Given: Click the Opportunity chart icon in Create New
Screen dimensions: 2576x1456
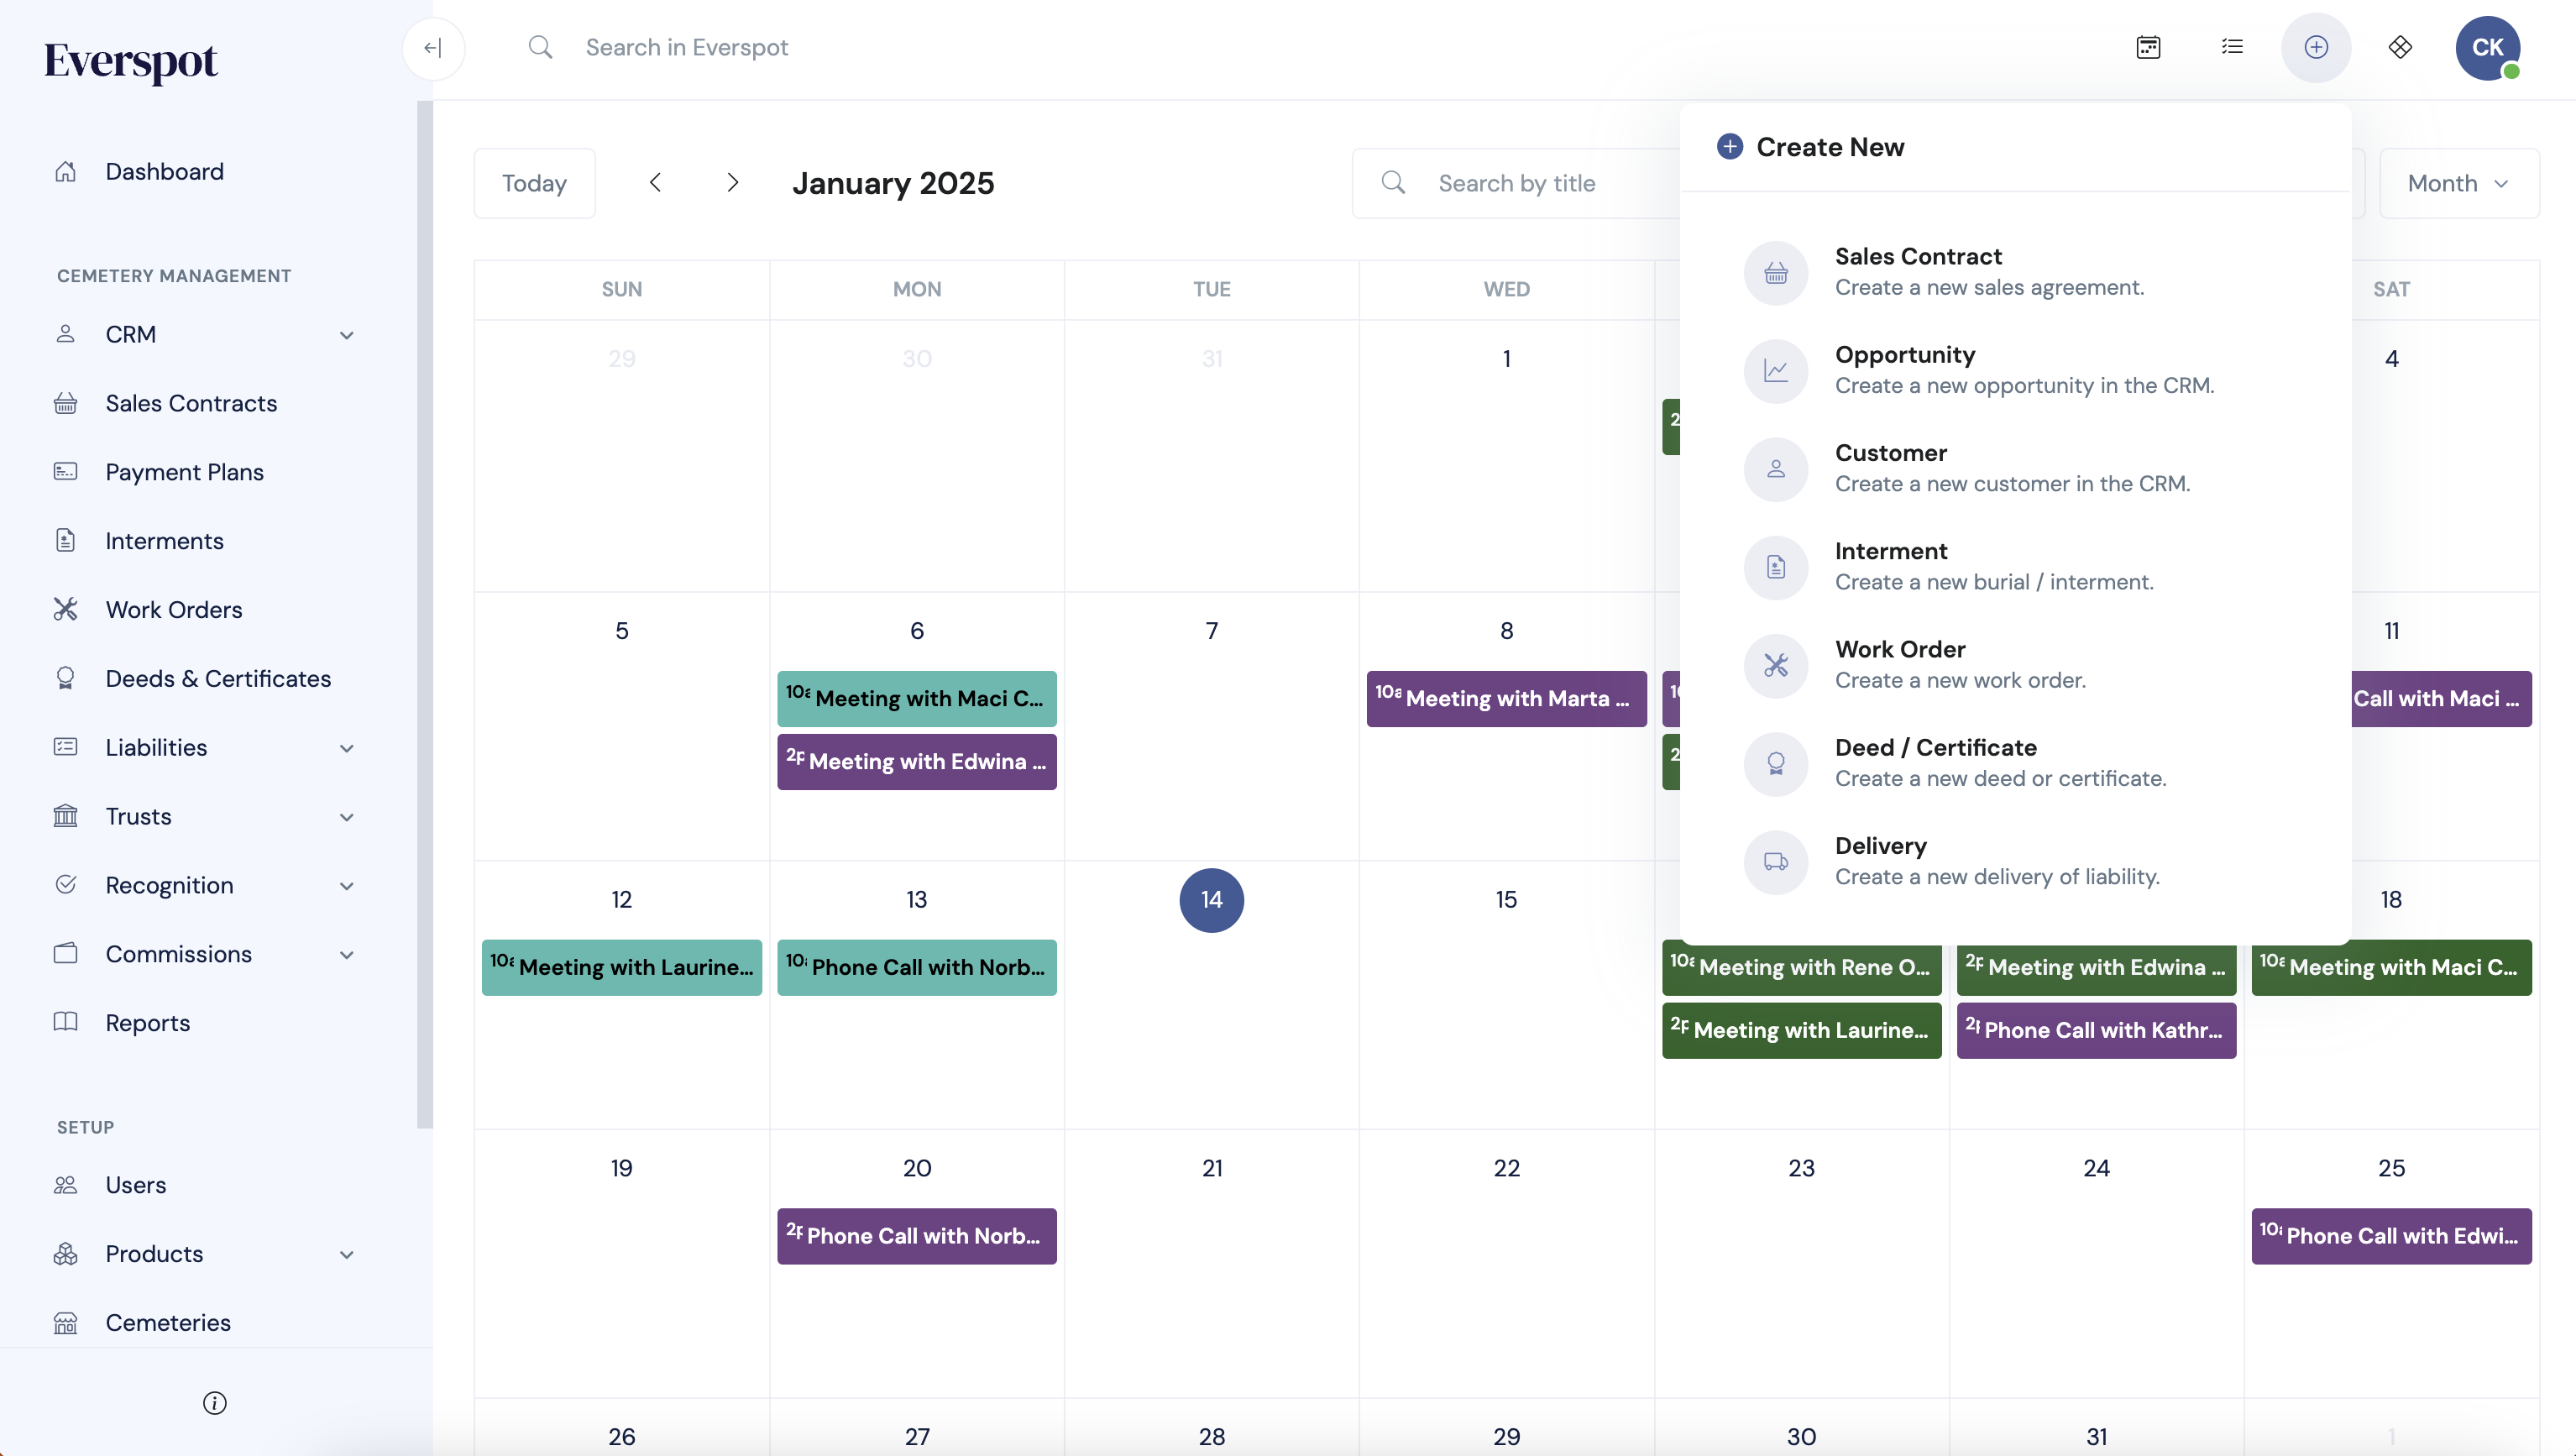Looking at the screenshot, I should tap(1776, 370).
